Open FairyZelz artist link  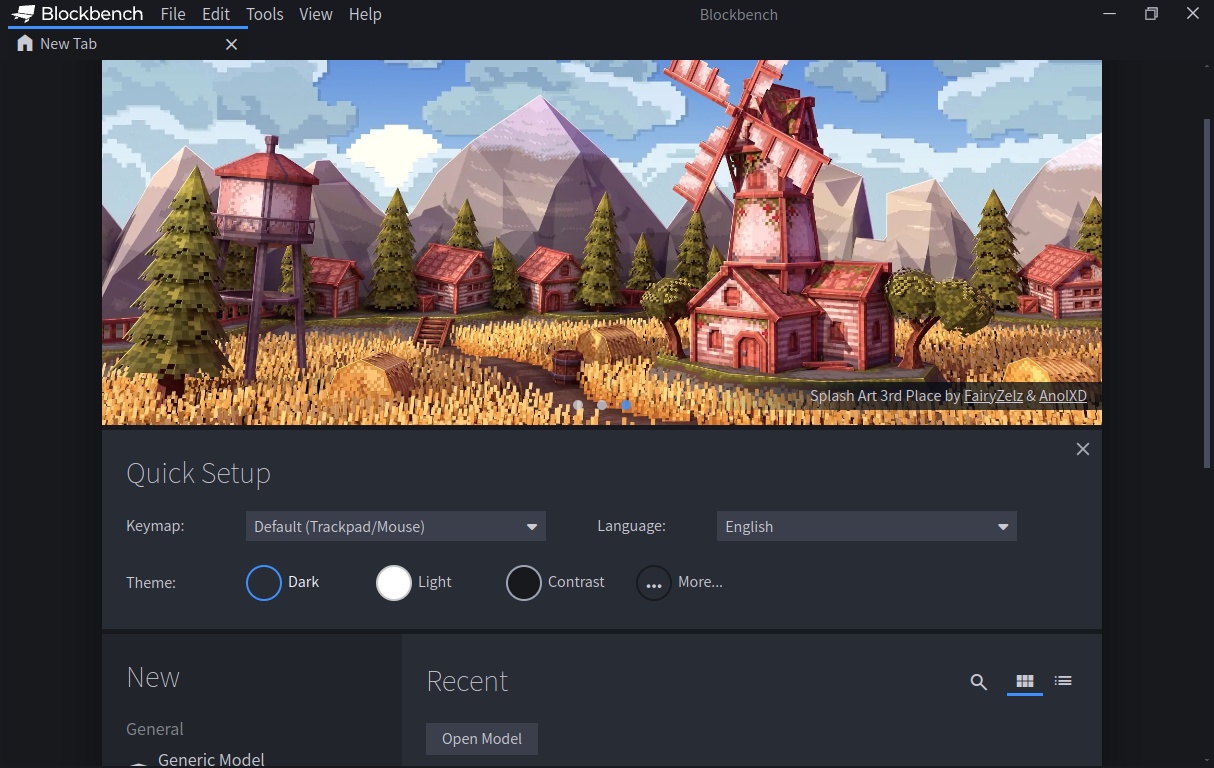coord(993,396)
